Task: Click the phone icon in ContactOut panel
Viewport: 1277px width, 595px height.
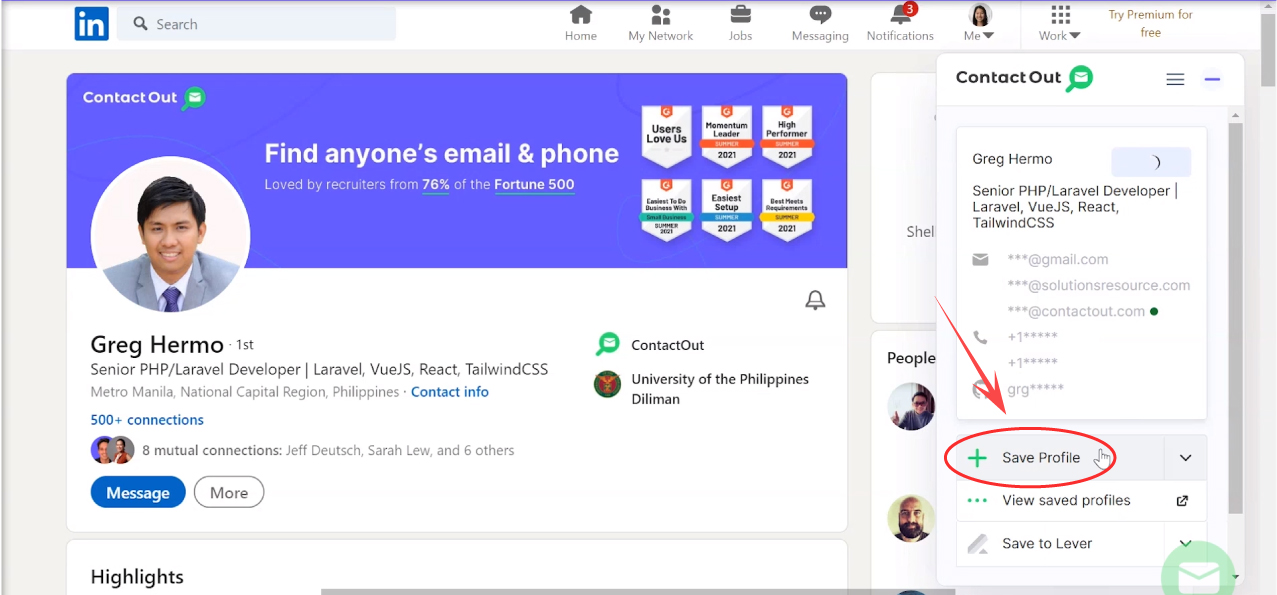Action: pyautogui.click(x=980, y=338)
